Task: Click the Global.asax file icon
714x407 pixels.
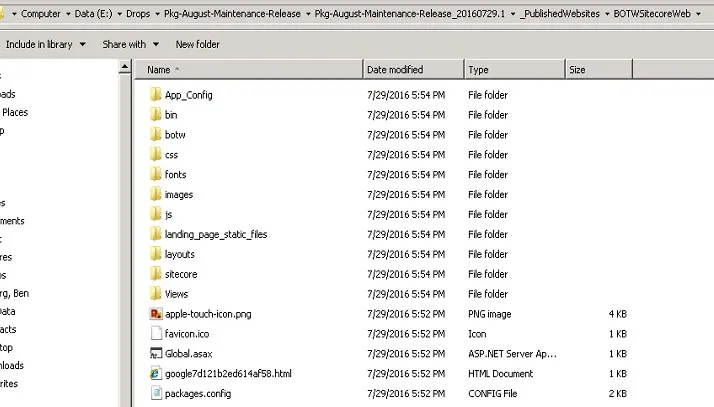Action: click(x=156, y=354)
